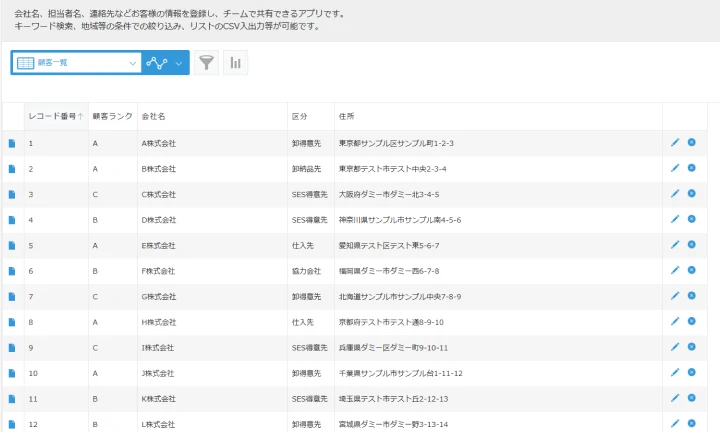This screenshot has height=432, width=720.
Task: Delete the J株式会社 record
Action: 692,372
